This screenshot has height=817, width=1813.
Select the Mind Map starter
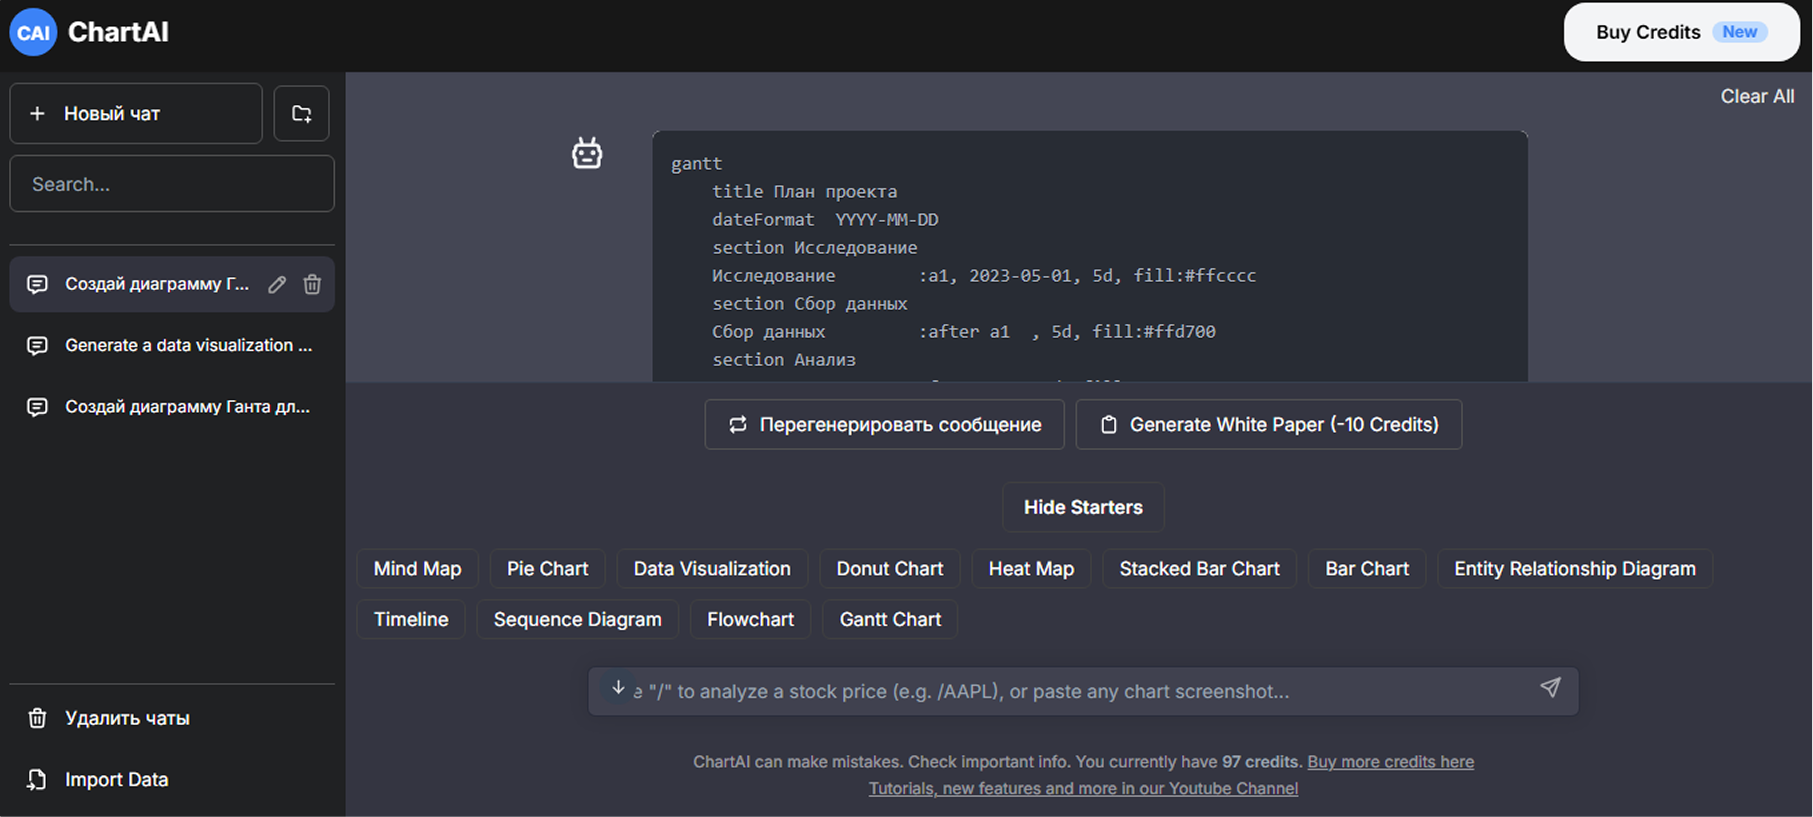point(417,569)
